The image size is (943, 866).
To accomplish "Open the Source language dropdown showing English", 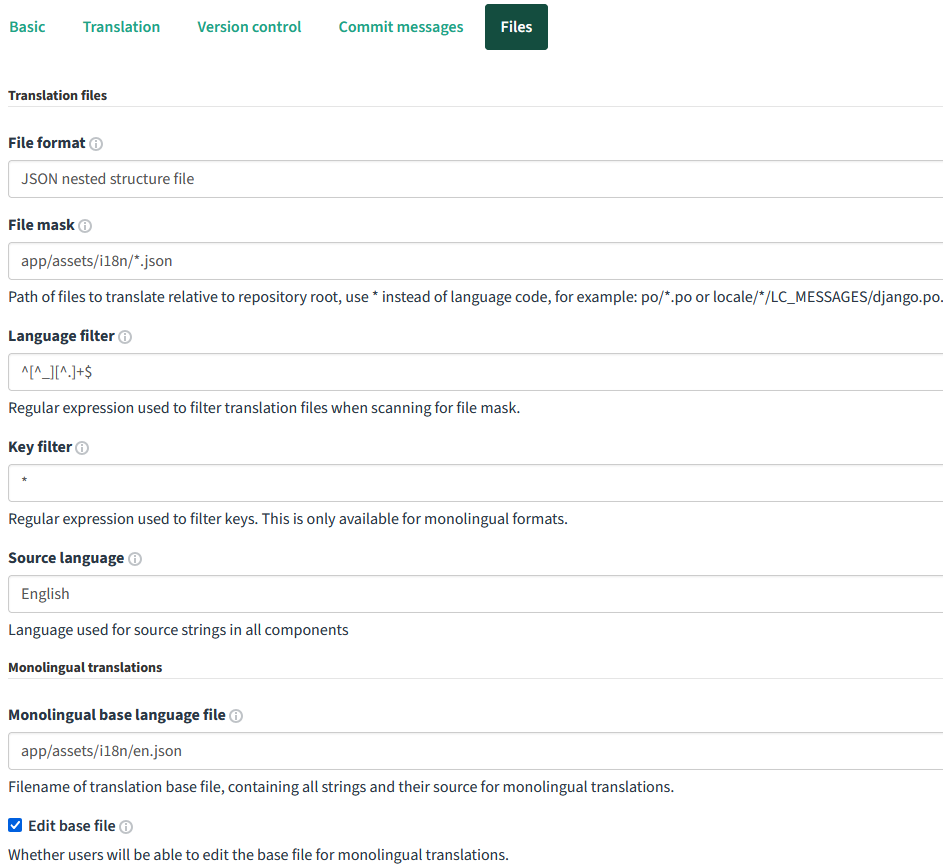I will pos(475,594).
